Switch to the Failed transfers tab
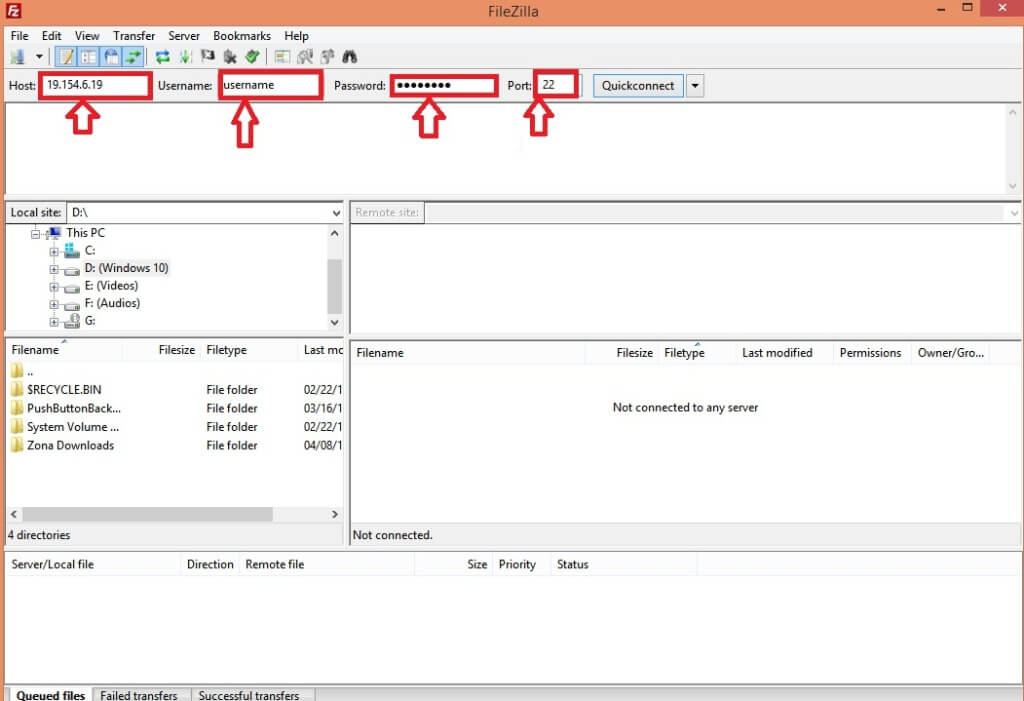Image resolution: width=1024 pixels, height=701 pixels. tap(139, 695)
